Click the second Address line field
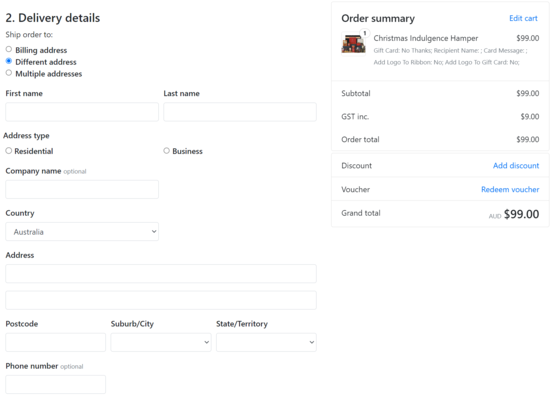Image resolution: width=550 pixels, height=400 pixels. [x=161, y=300]
